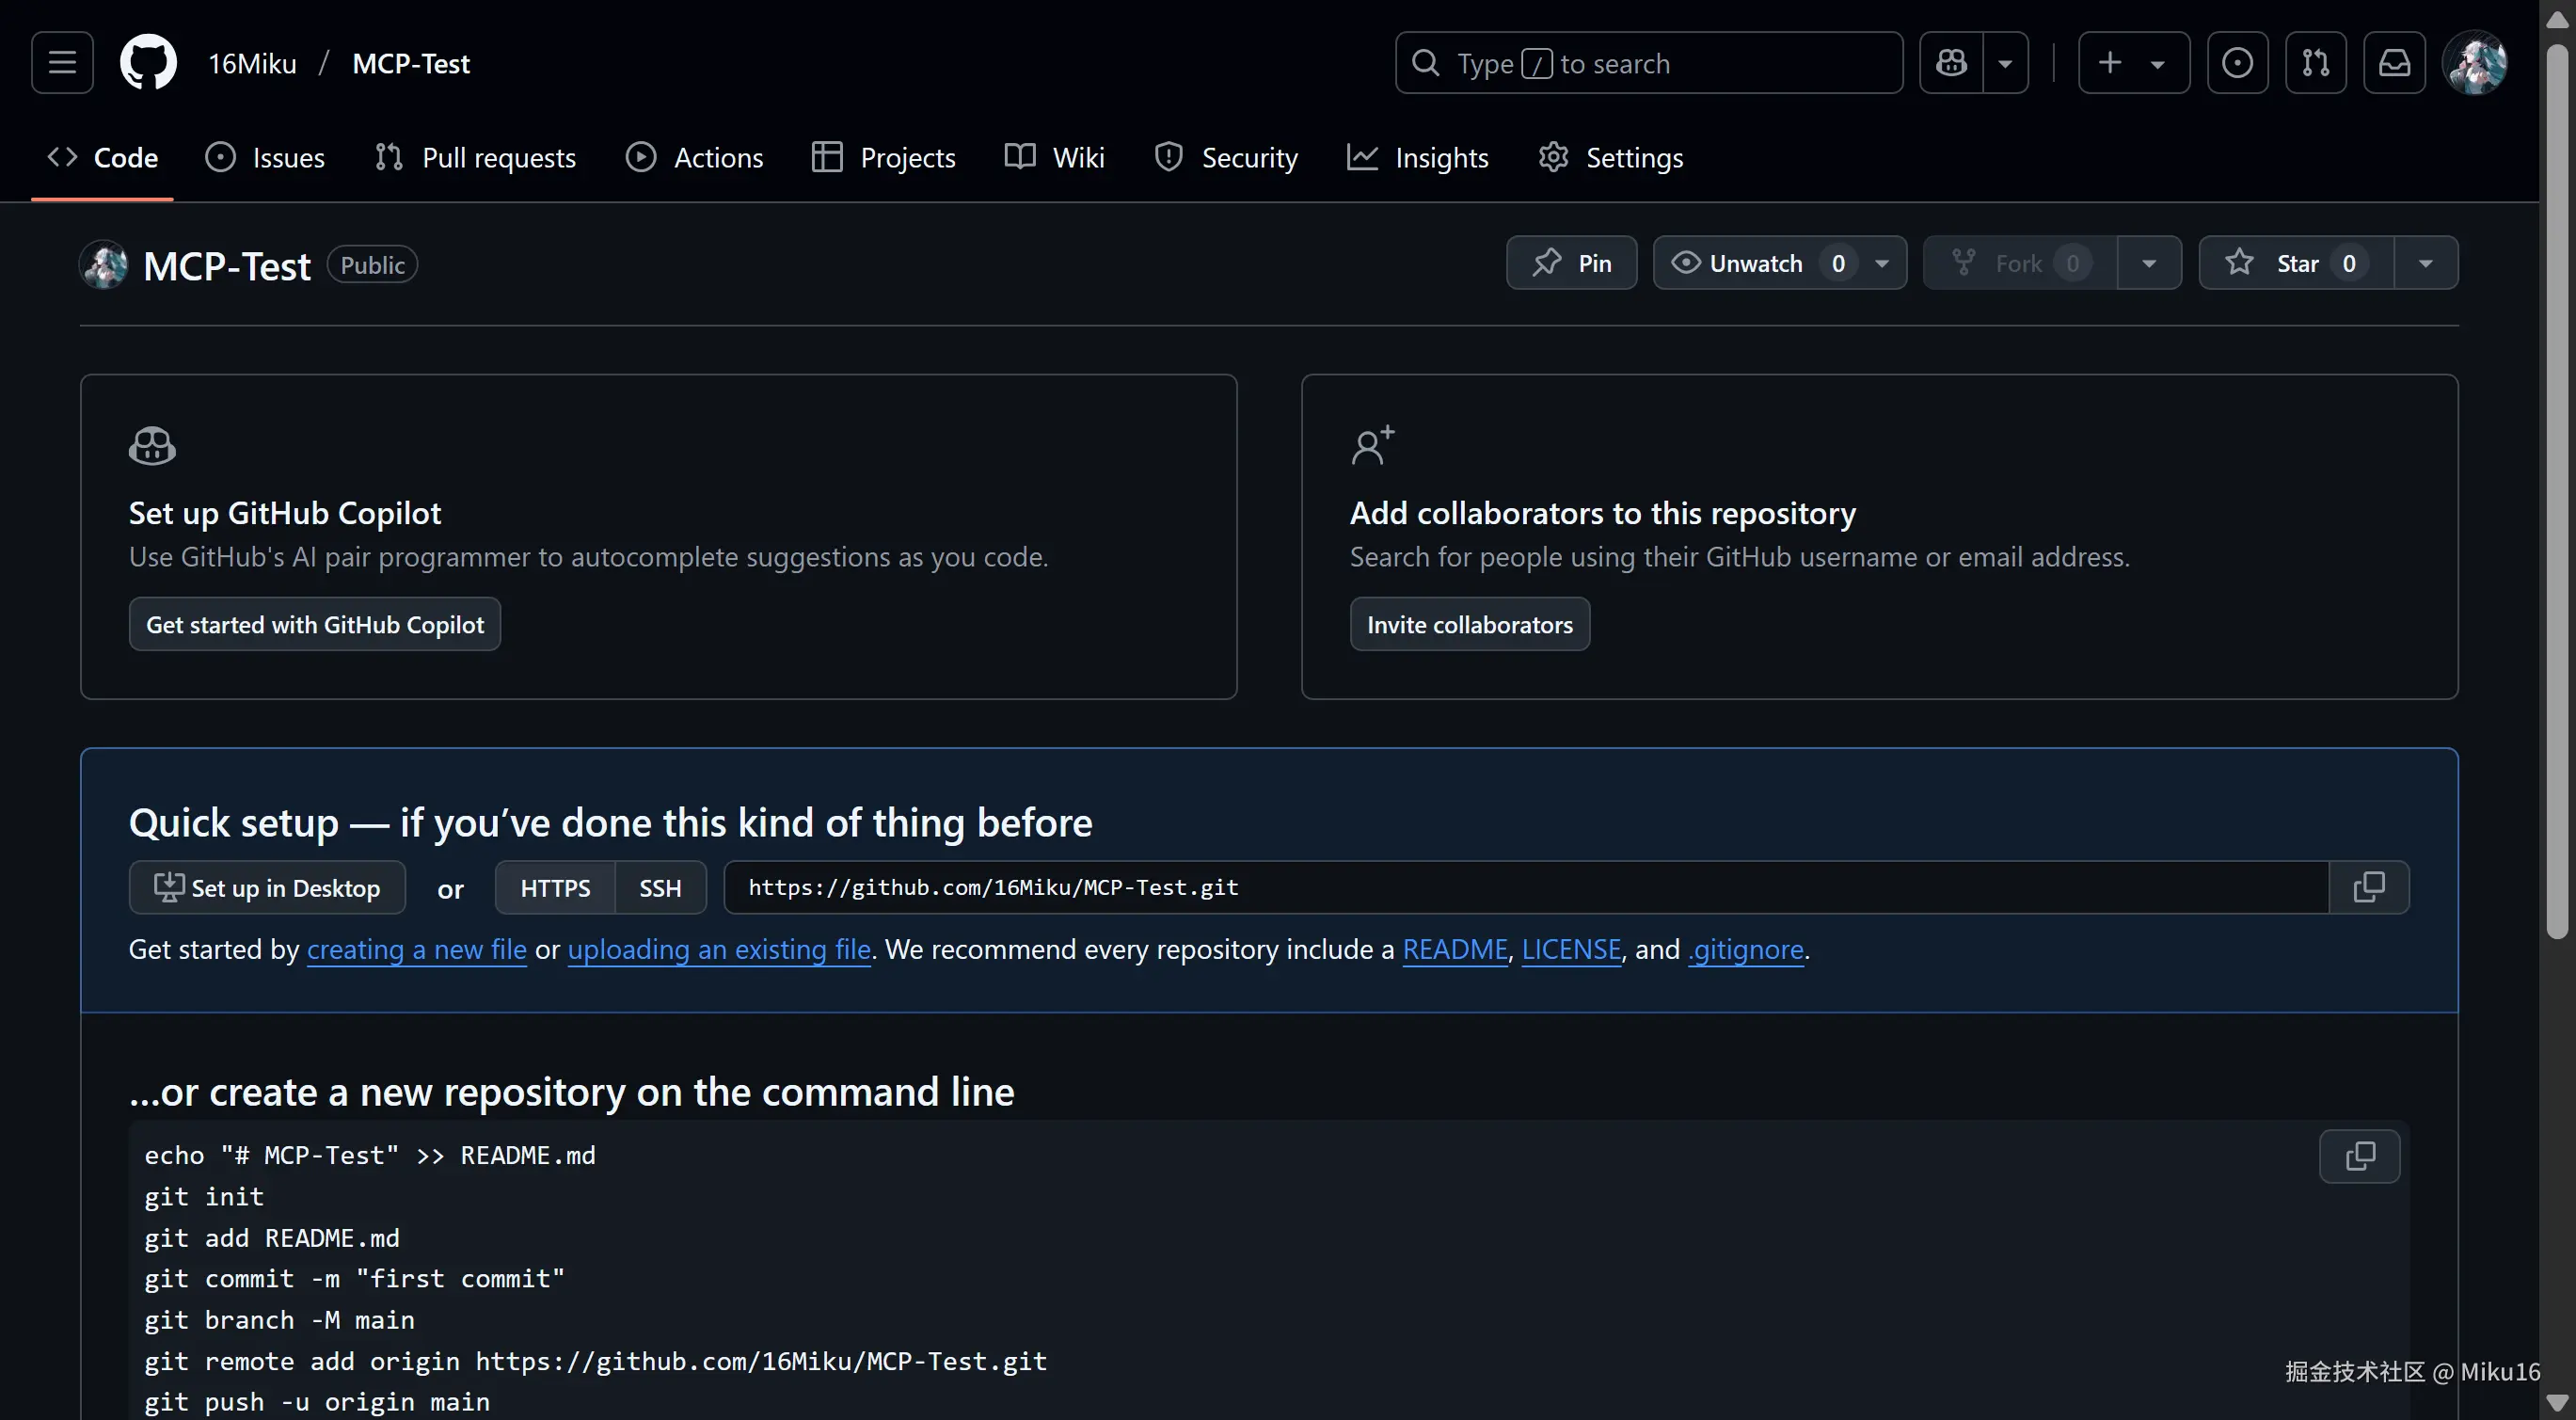This screenshot has height=1420, width=2576.
Task: Switch to the Settings tab
Action: [1611, 157]
